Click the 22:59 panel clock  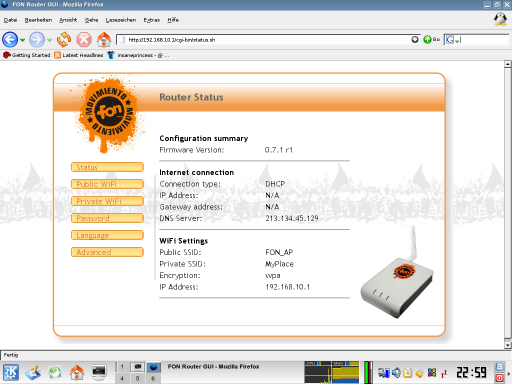pyautogui.click(x=471, y=372)
